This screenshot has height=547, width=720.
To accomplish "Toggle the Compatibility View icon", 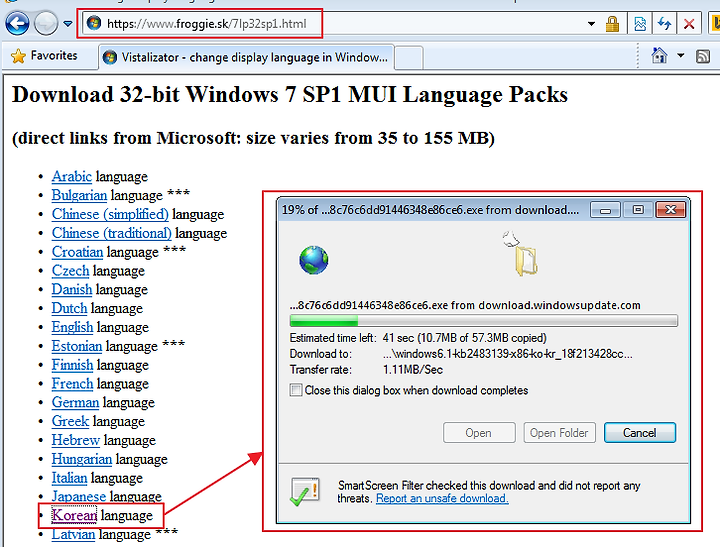I will coord(640,23).
